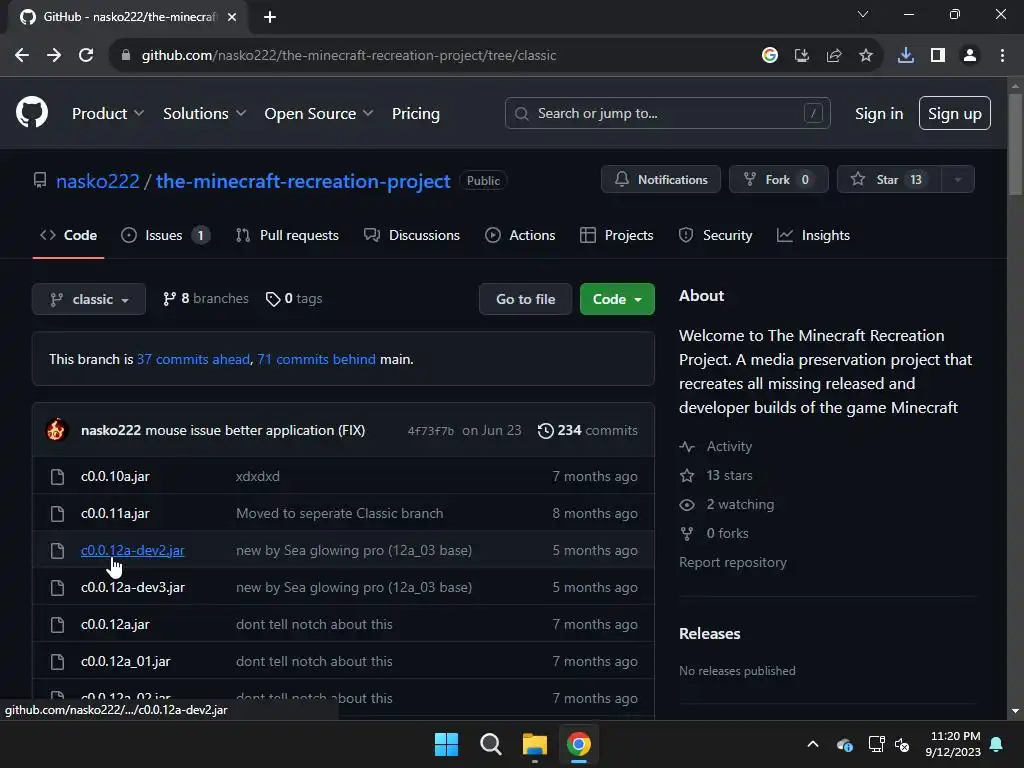The image size is (1024, 768).
Task: Open the nasko222 owner link
Action: pyautogui.click(x=98, y=182)
